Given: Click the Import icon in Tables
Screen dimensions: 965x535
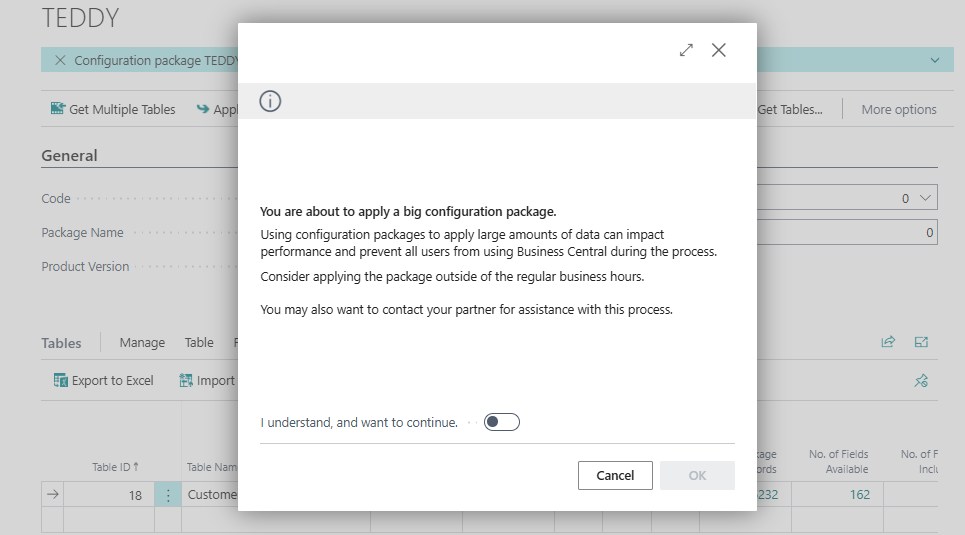Looking at the screenshot, I should pos(186,380).
